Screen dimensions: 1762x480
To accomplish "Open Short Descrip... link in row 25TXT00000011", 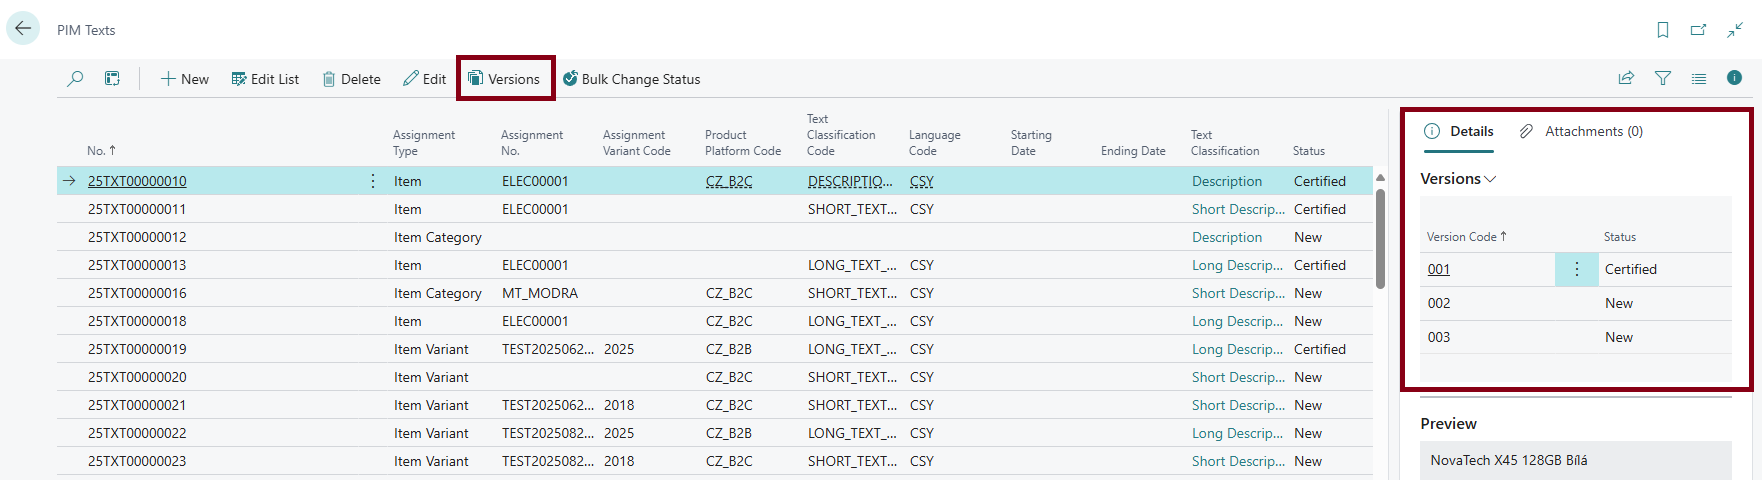I will pyautogui.click(x=1238, y=209).
